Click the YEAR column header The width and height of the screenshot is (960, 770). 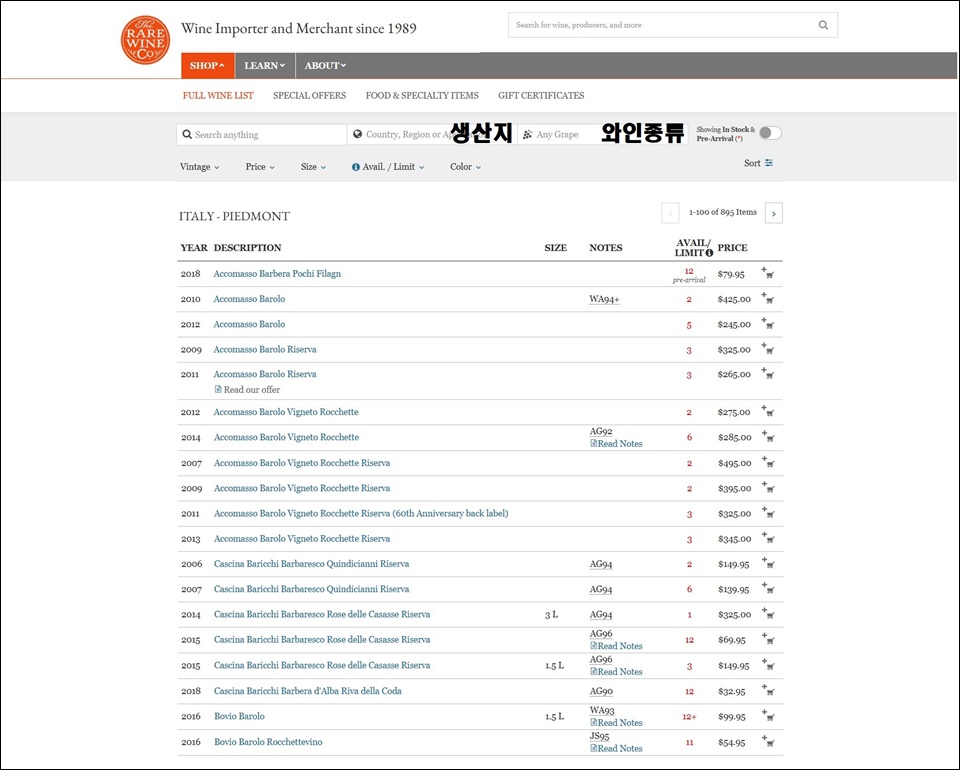[193, 248]
